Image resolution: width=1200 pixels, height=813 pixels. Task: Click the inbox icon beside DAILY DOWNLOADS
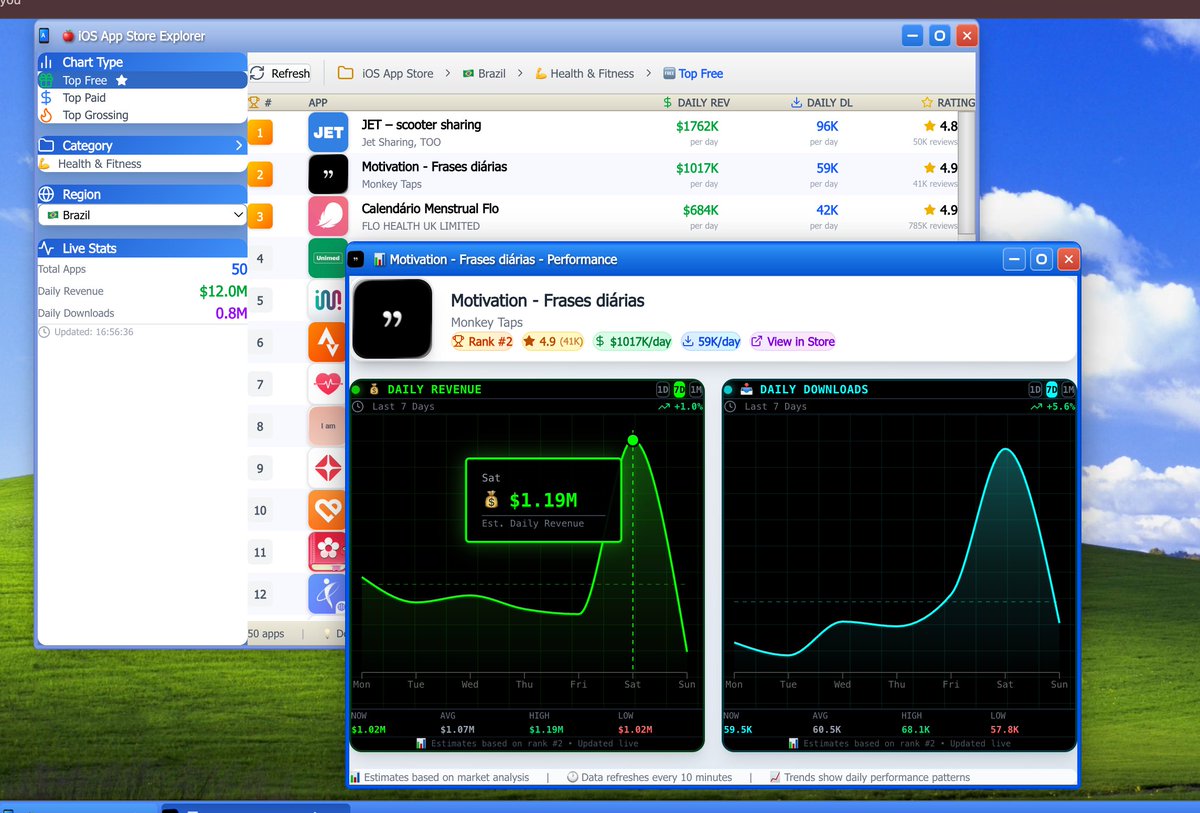coord(746,389)
